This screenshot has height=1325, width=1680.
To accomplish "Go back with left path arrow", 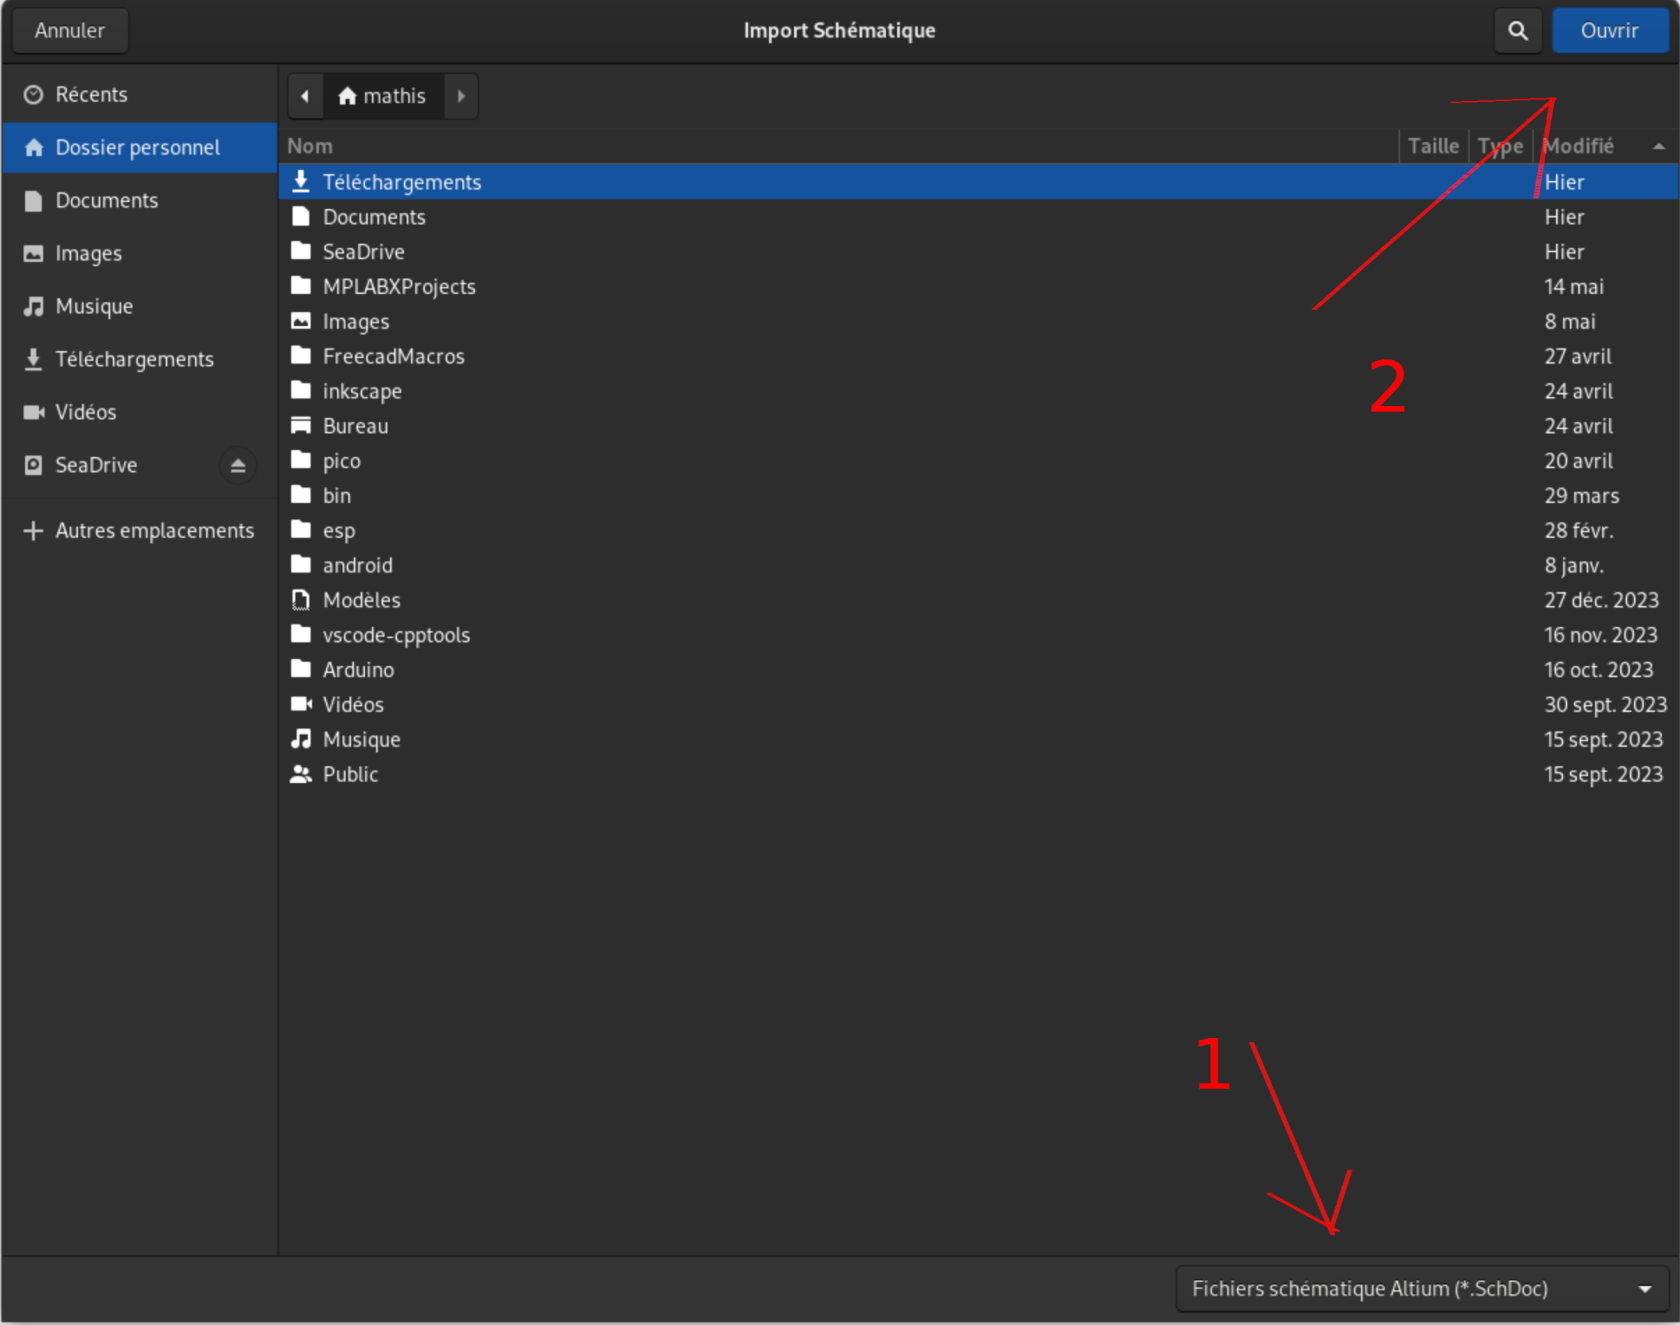I will 305,96.
